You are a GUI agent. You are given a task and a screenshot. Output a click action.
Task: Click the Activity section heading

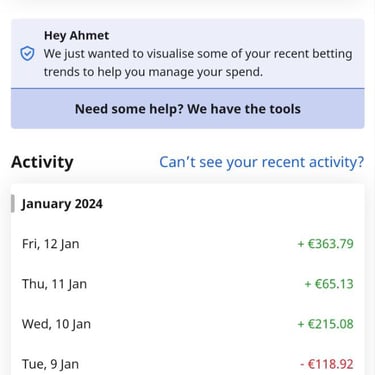(x=42, y=162)
